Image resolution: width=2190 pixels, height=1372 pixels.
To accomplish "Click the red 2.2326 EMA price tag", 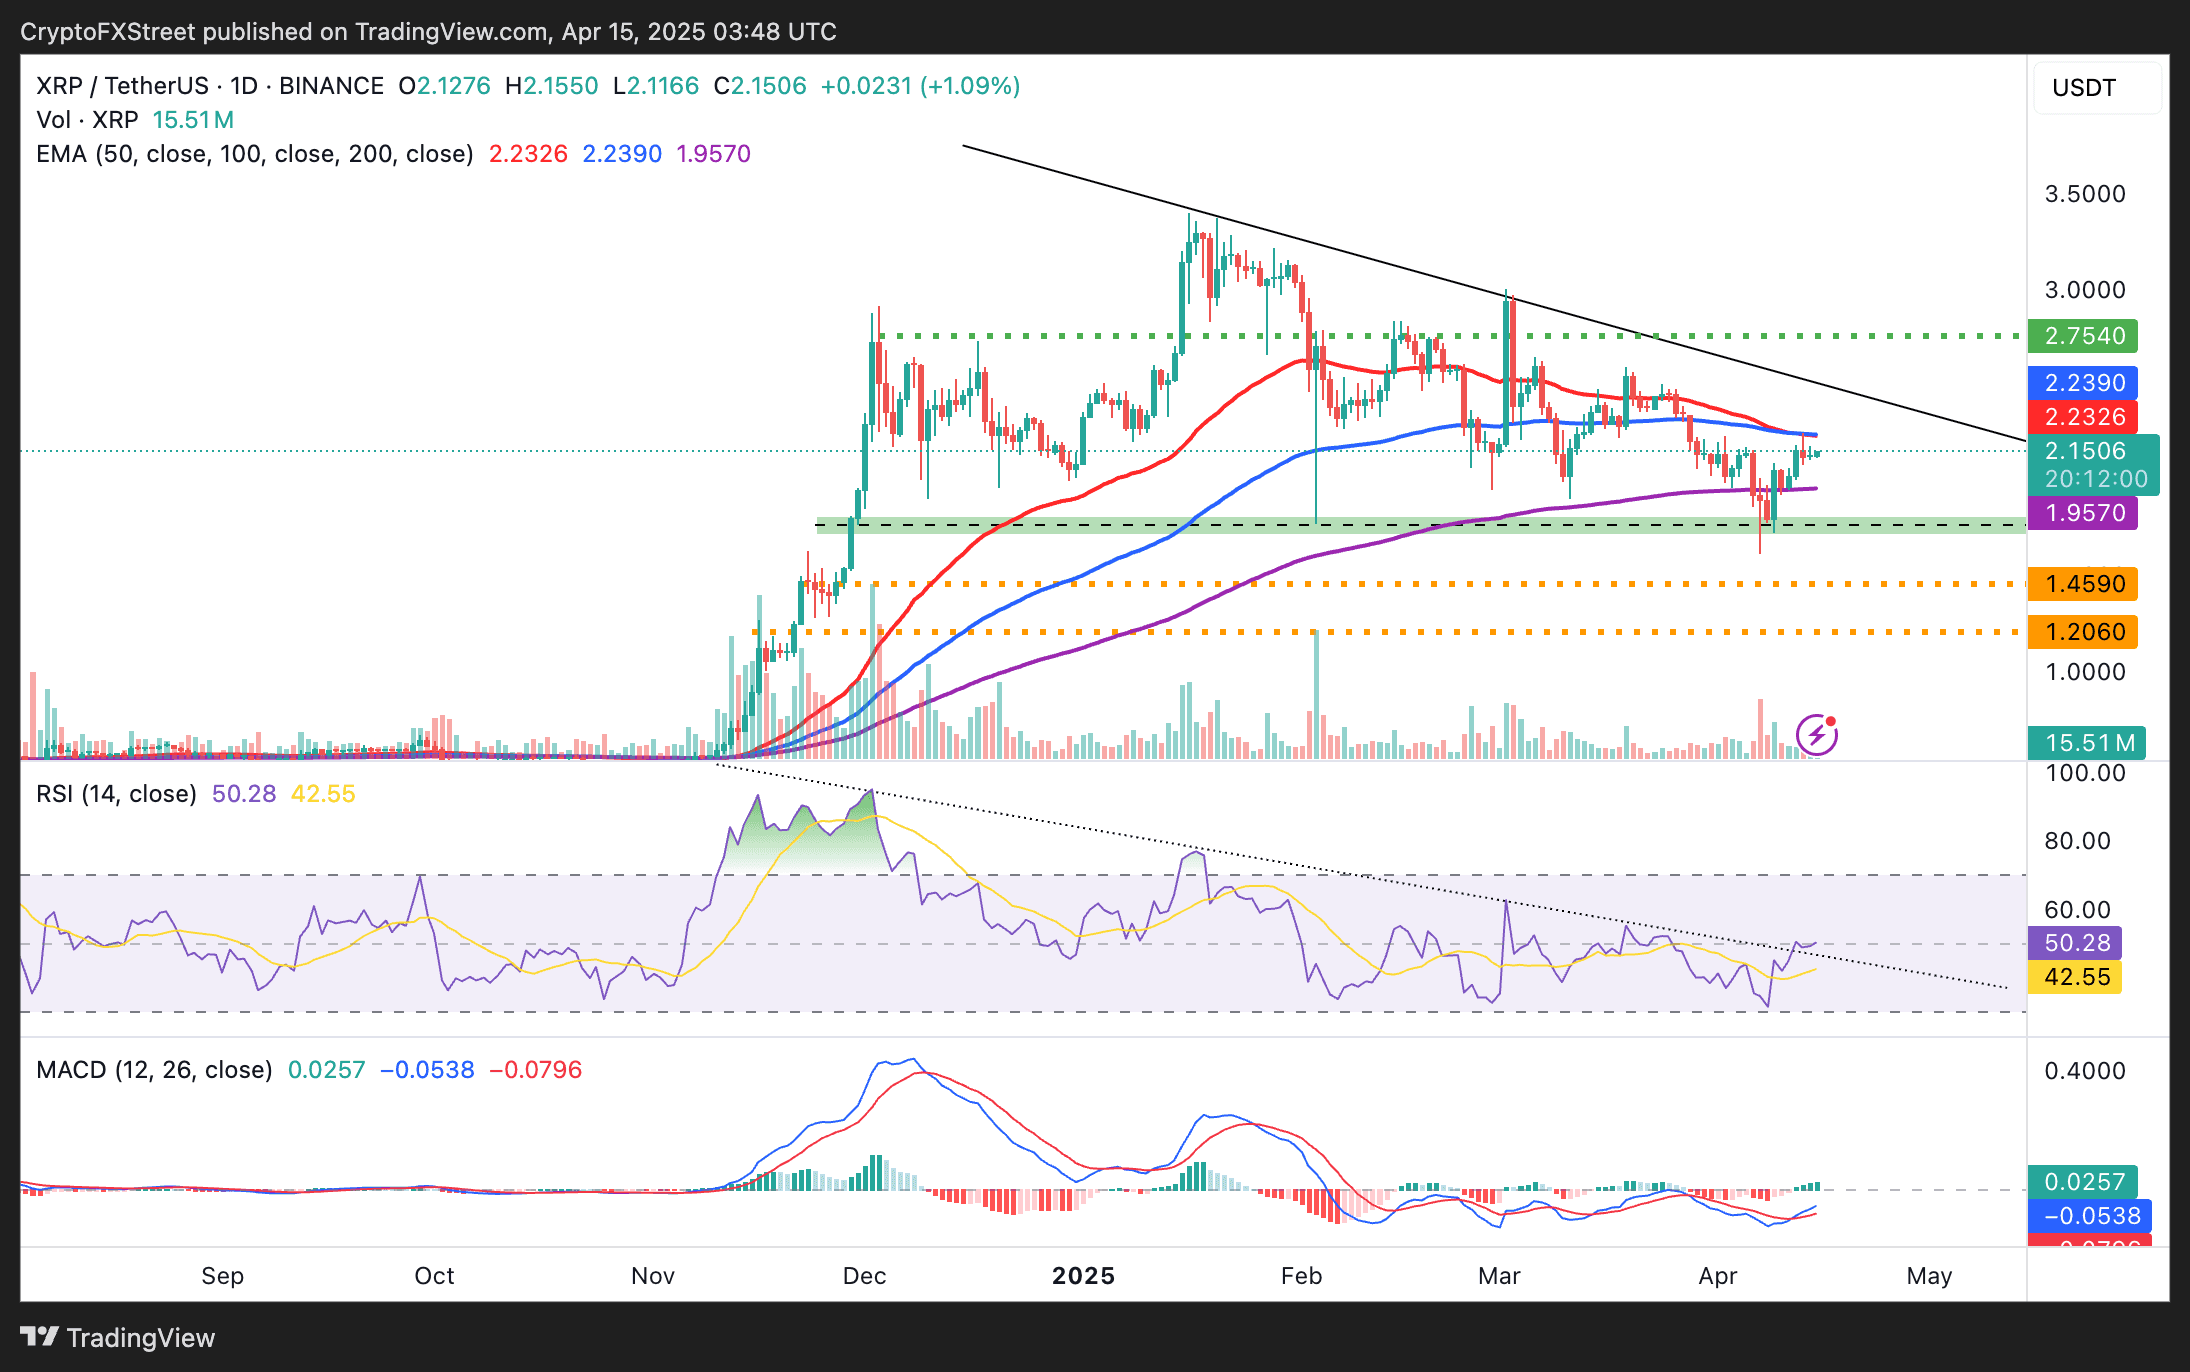I will (x=2083, y=417).
